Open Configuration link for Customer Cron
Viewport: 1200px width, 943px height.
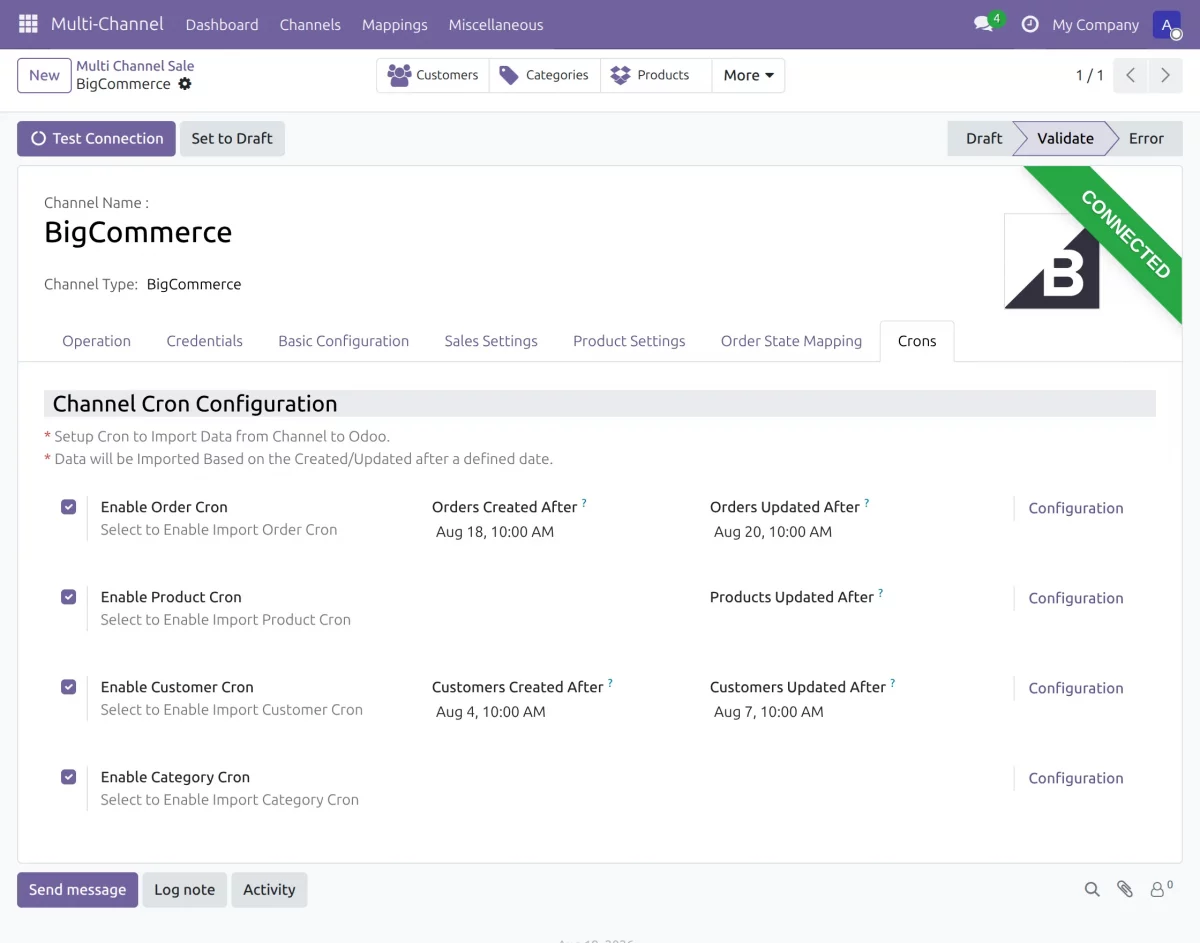pyautogui.click(x=1075, y=688)
